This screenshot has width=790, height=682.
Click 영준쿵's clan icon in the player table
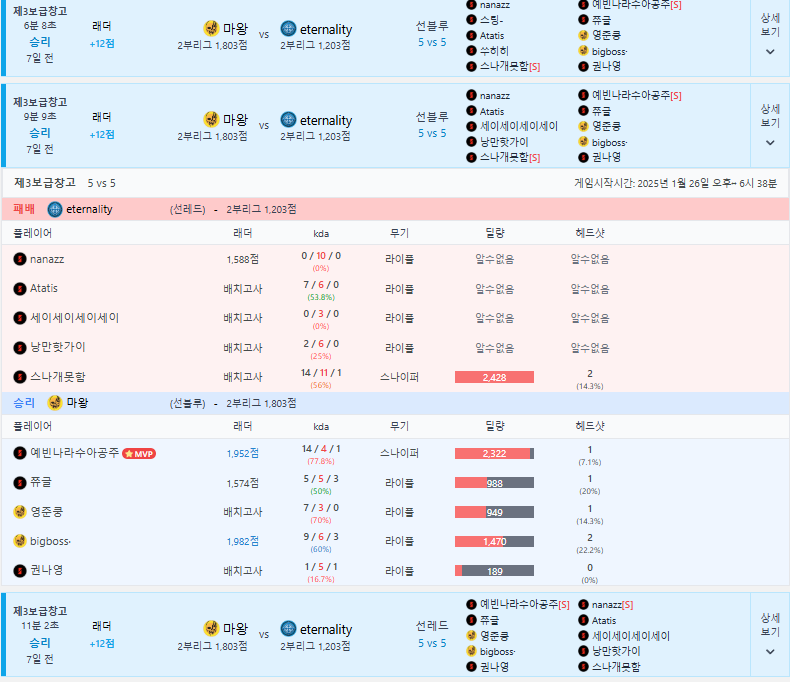(20, 511)
